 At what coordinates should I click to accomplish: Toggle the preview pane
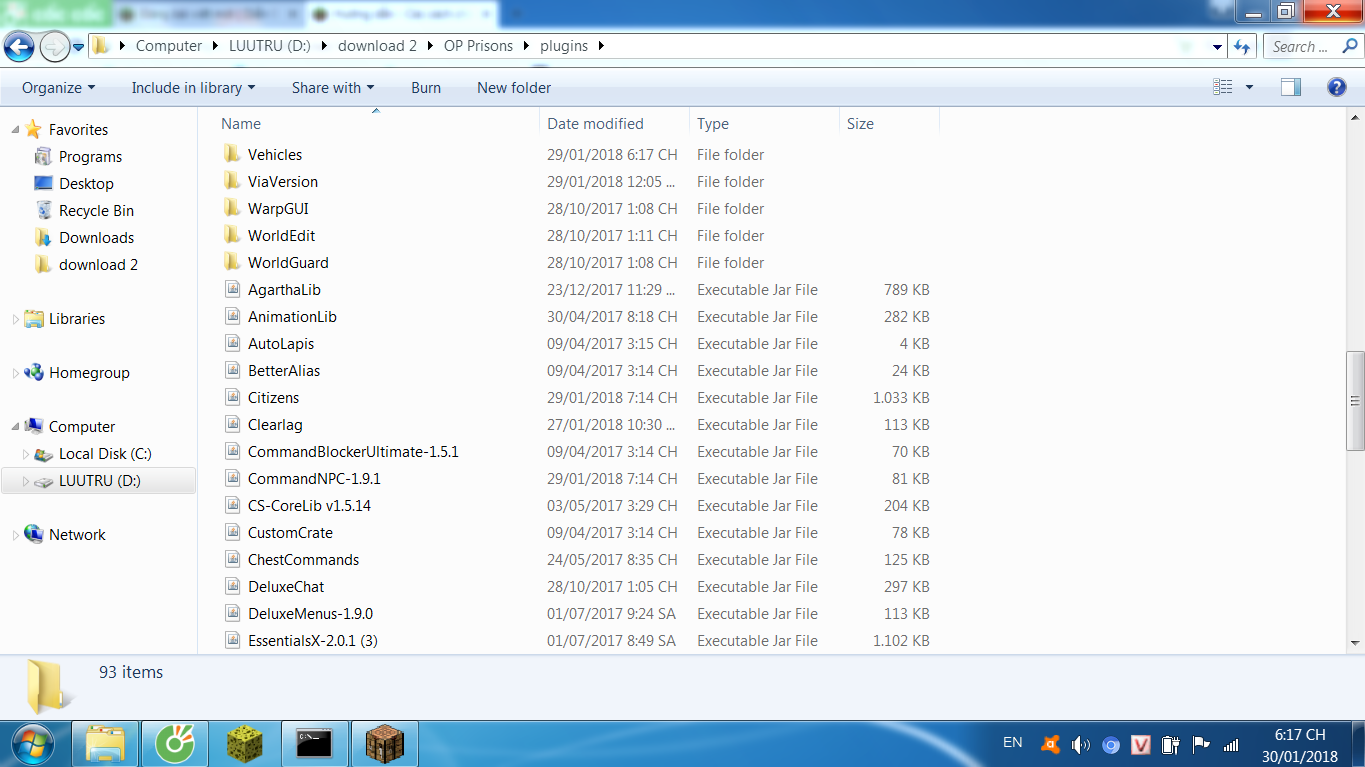point(1291,87)
